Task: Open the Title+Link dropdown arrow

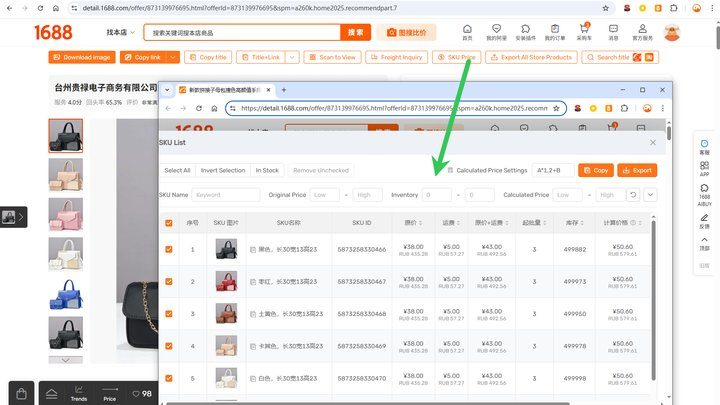Action: 292,57
